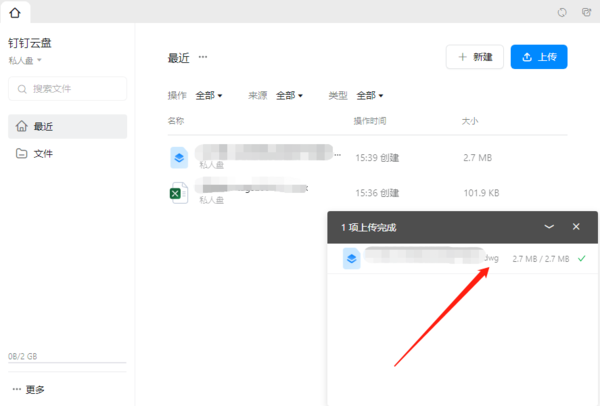The height and width of the screenshot is (406, 600).
Task: Click the green upload complete checkmark
Action: coord(581,258)
